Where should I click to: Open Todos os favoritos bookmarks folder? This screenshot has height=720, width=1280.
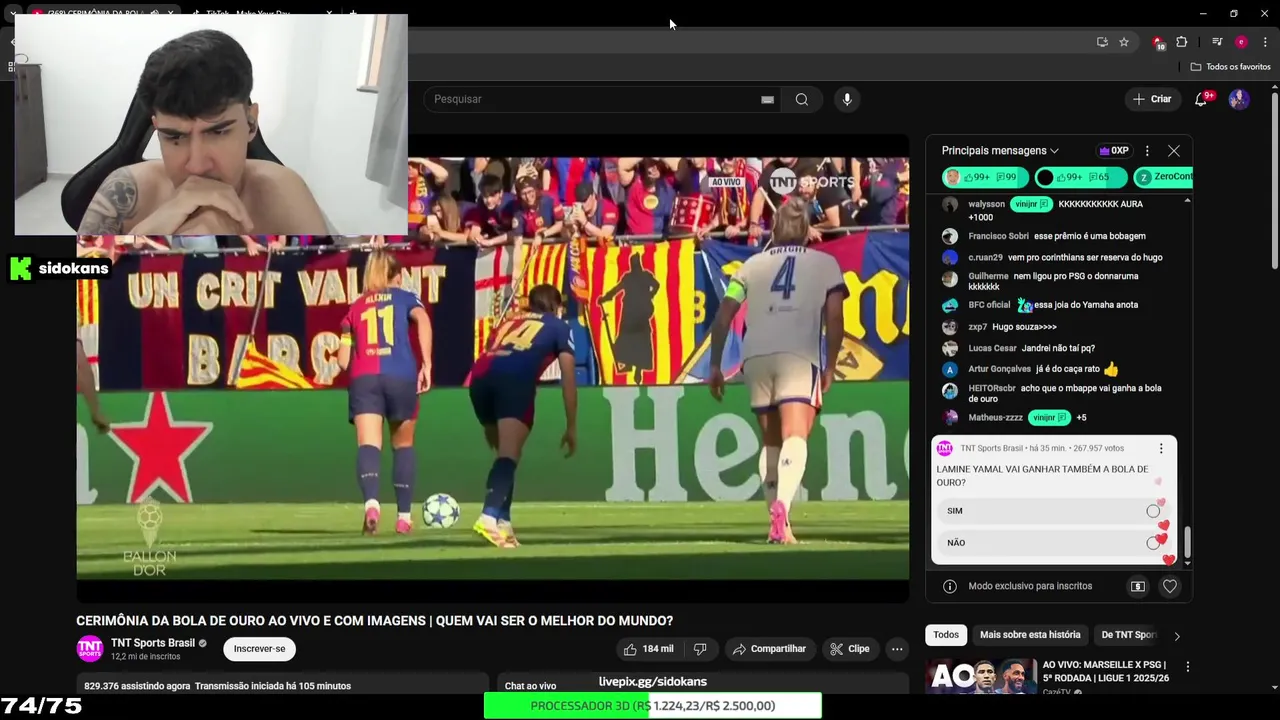[x=1231, y=67]
